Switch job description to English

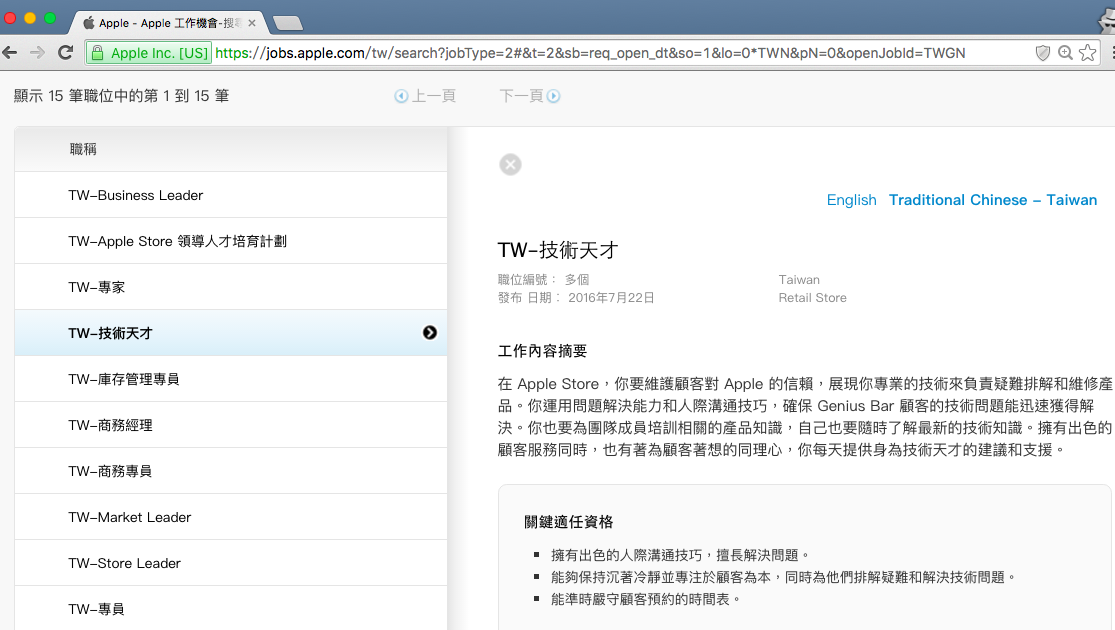(851, 200)
